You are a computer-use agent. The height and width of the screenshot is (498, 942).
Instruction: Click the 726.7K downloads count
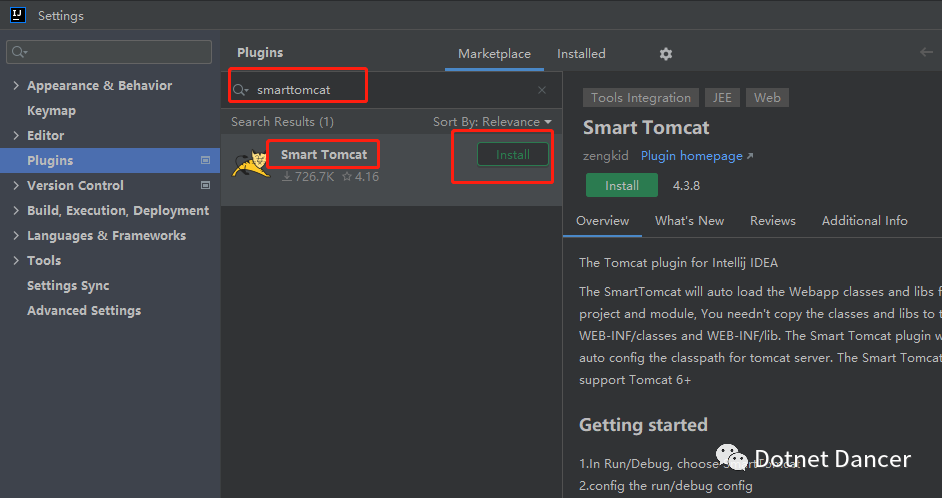point(308,177)
